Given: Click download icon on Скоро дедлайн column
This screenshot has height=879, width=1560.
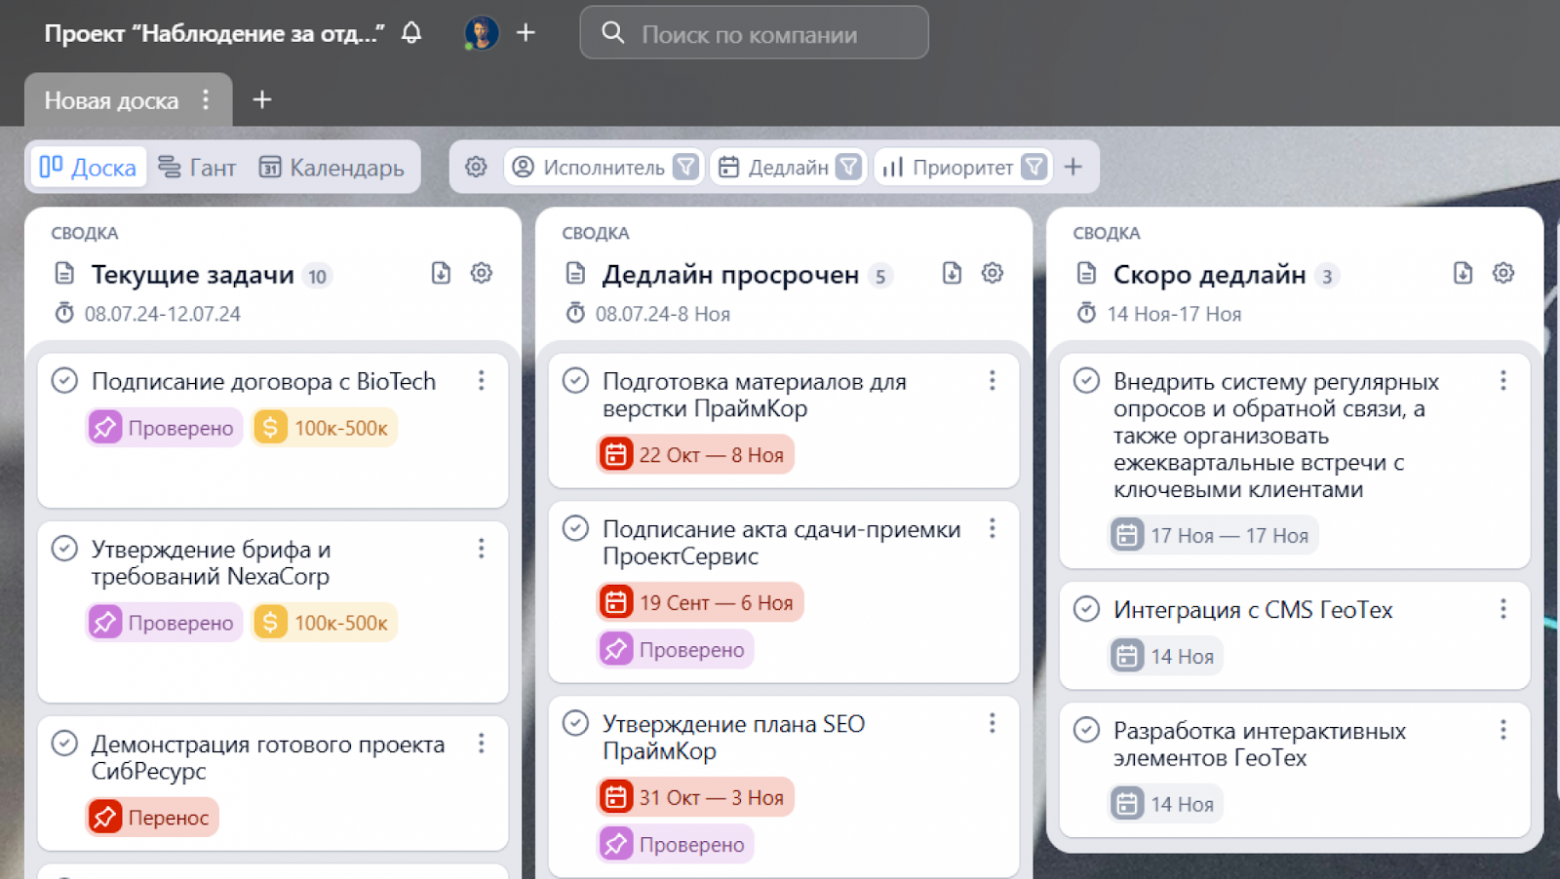Looking at the screenshot, I should pos(1463,272).
